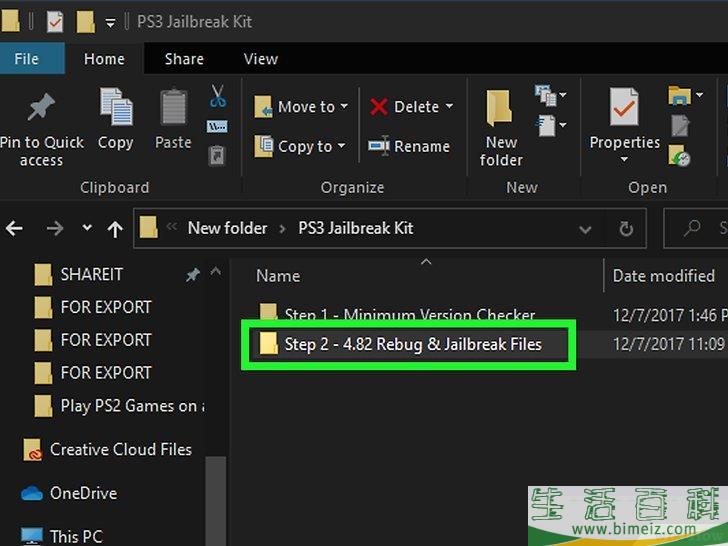Click the title bar New folder quick icon

point(85,22)
